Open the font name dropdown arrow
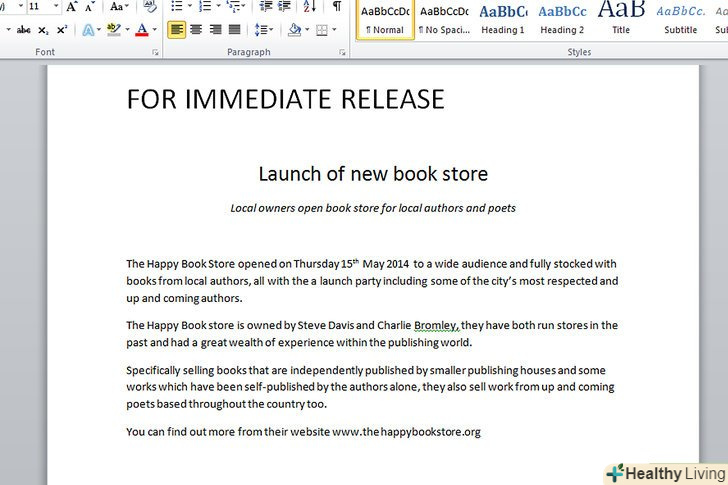The image size is (728, 485). [20, 6]
